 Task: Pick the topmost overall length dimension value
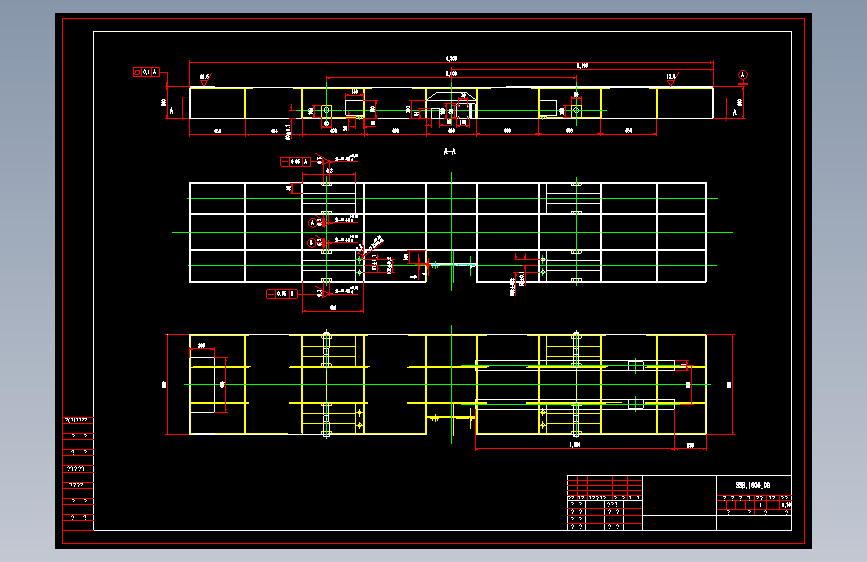click(451, 58)
